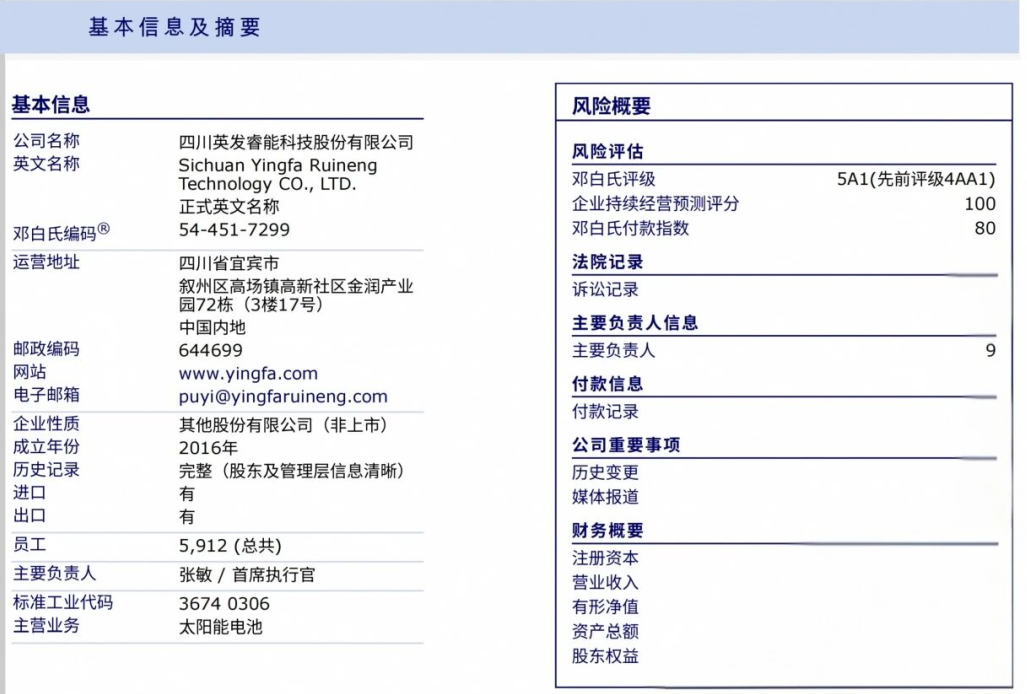Viewport: 1027px width, 694px height.
Task: Open the 邓白氏评级 risk item
Action: click(x=614, y=179)
